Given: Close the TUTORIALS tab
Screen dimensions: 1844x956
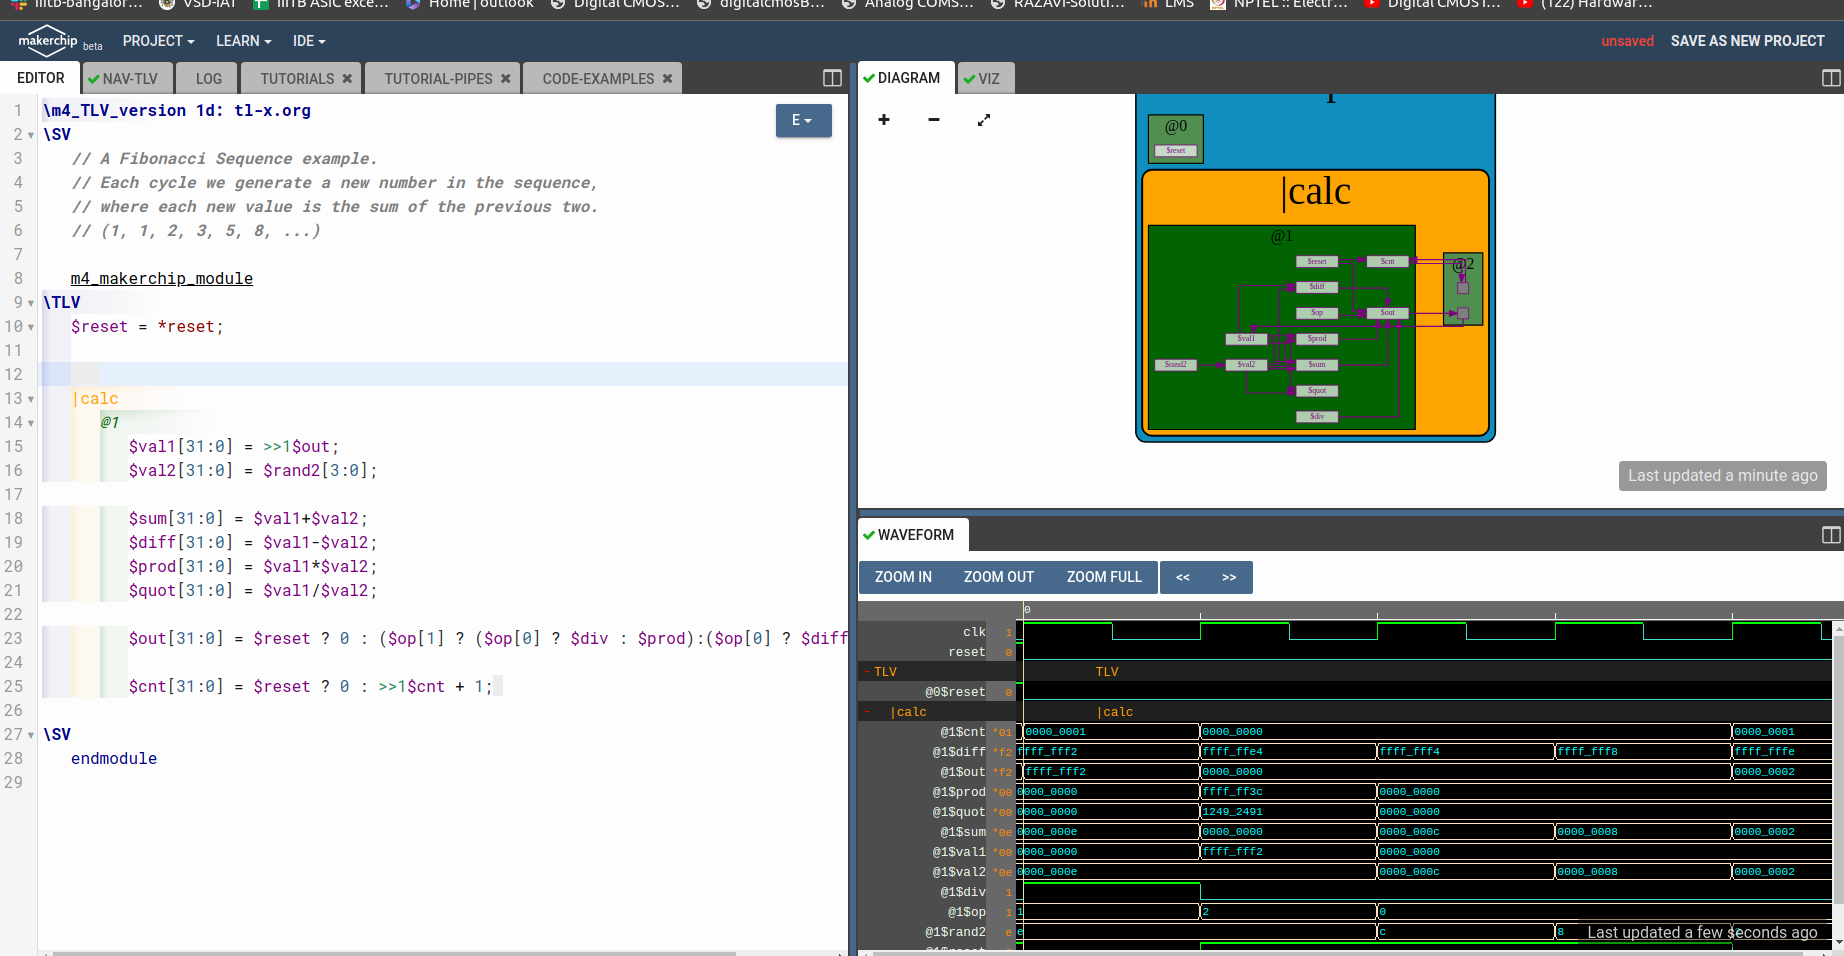Looking at the screenshot, I should coord(347,78).
